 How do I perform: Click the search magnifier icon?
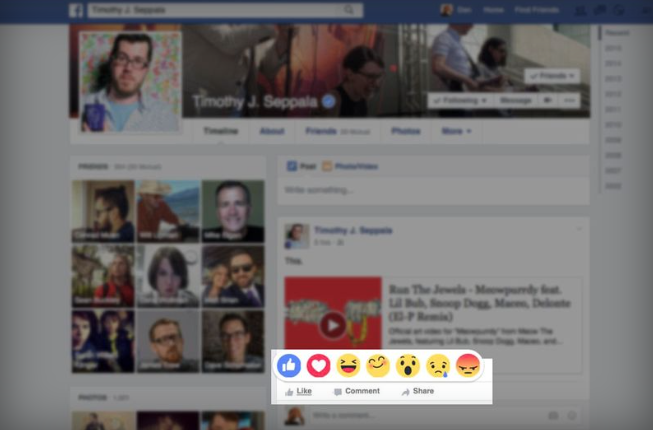350,10
